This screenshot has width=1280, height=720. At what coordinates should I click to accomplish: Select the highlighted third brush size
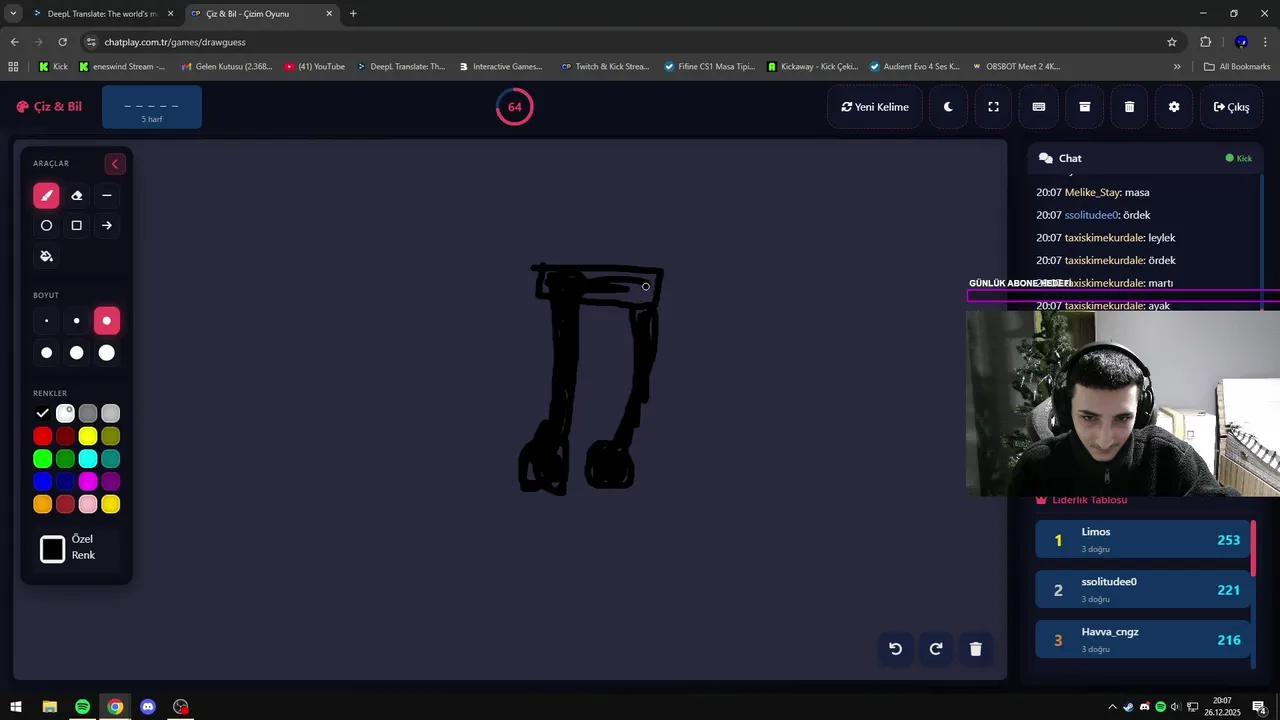click(107, 321)
